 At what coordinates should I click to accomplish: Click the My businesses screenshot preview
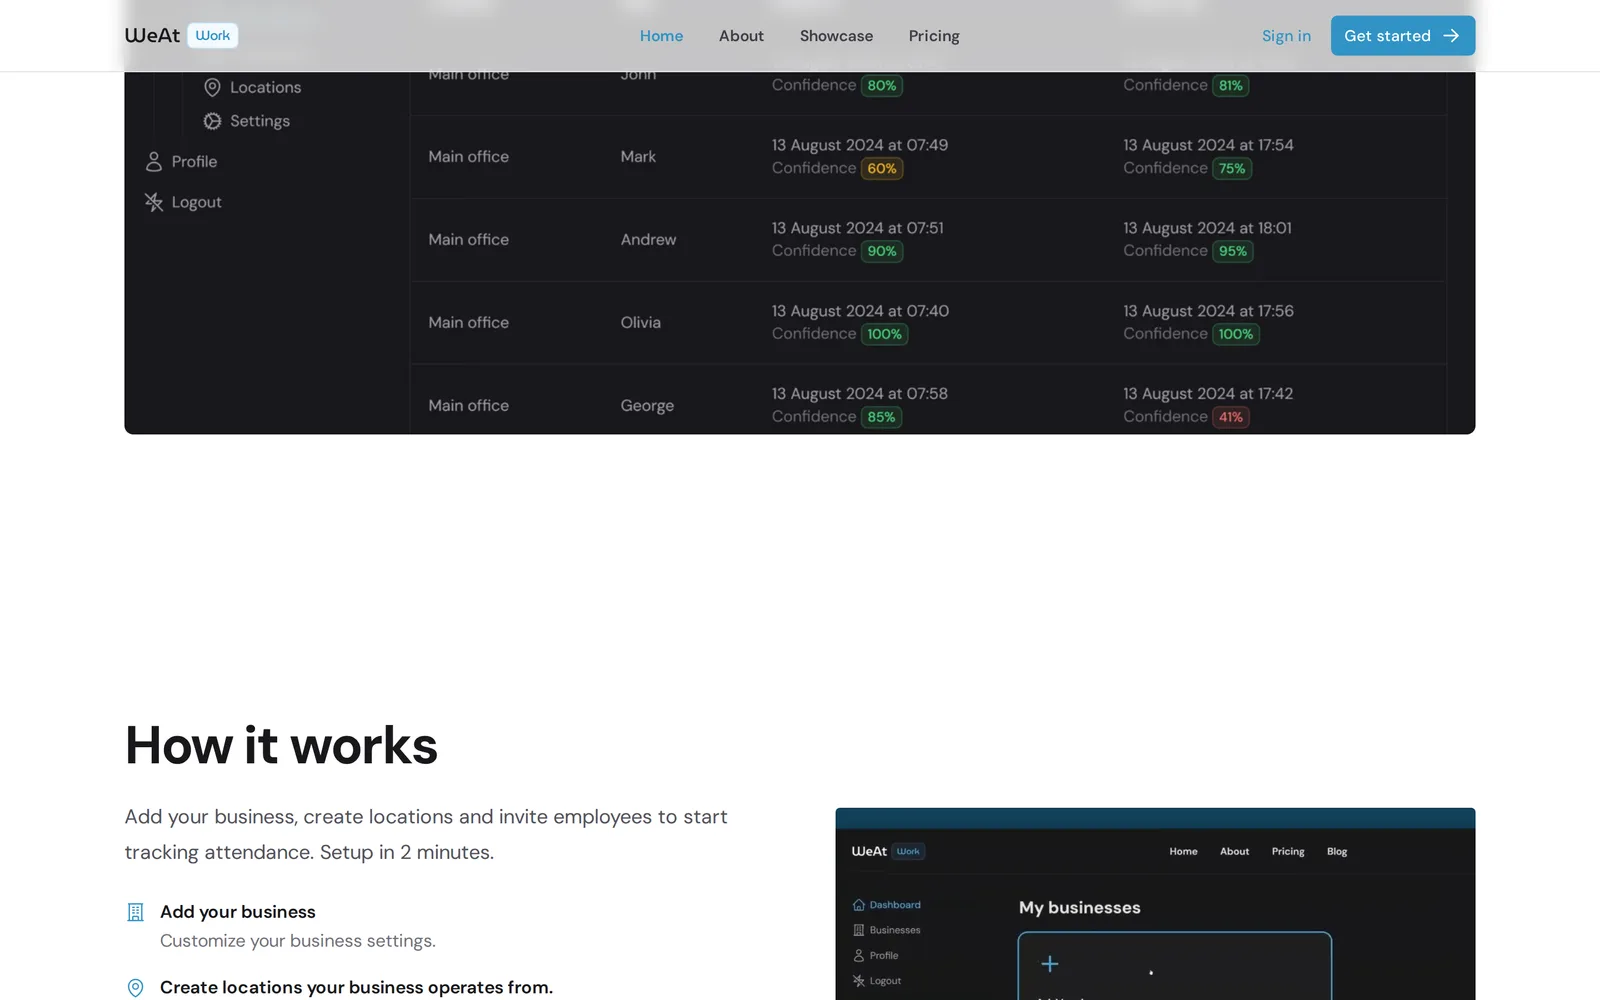pos(1155,904)
